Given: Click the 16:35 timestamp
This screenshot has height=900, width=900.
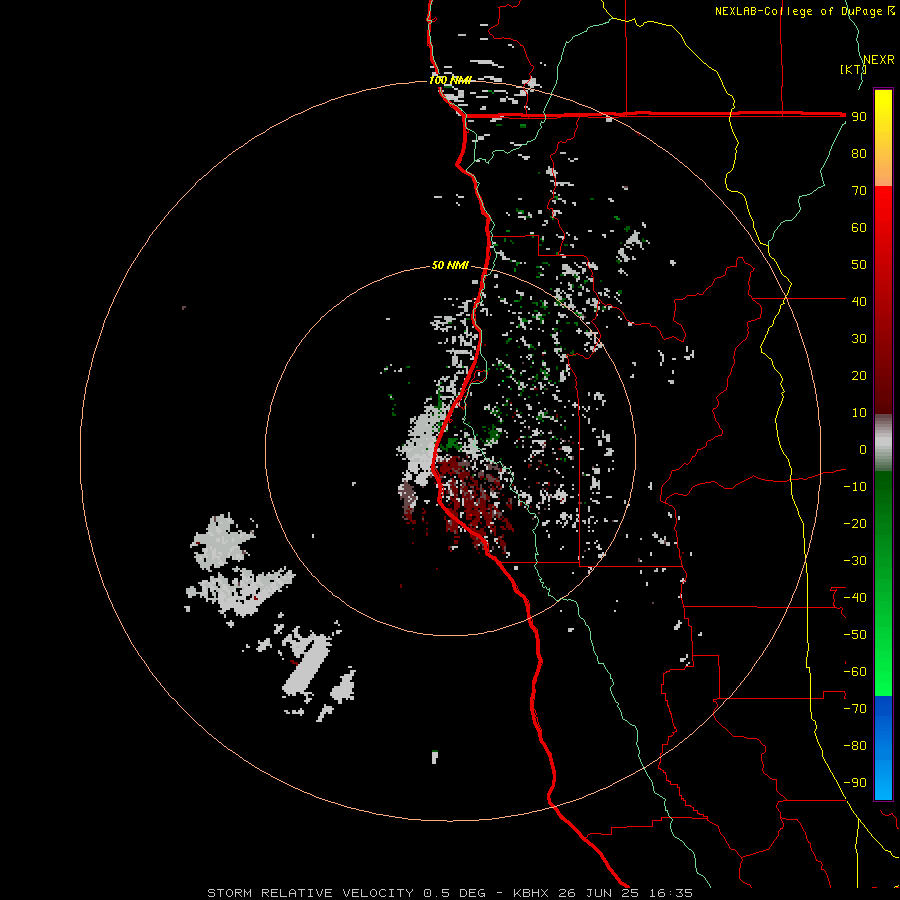Looking at the screenshot, I should point(671,893).
